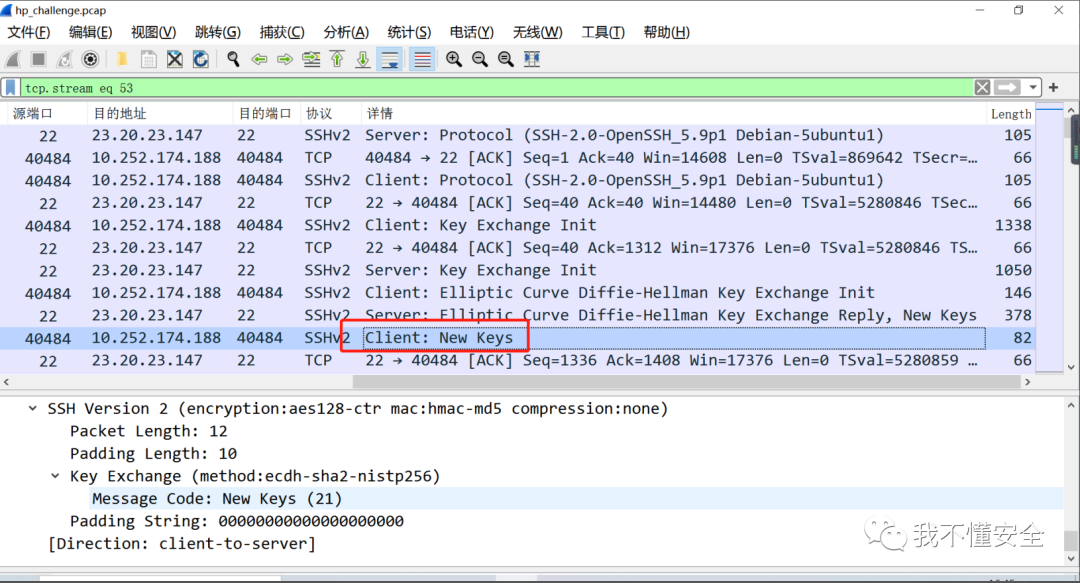The width and height of the screenshot is (1080, 583).
Task: Select the Packet Length: 12 field
Action: tap(149, 431)
